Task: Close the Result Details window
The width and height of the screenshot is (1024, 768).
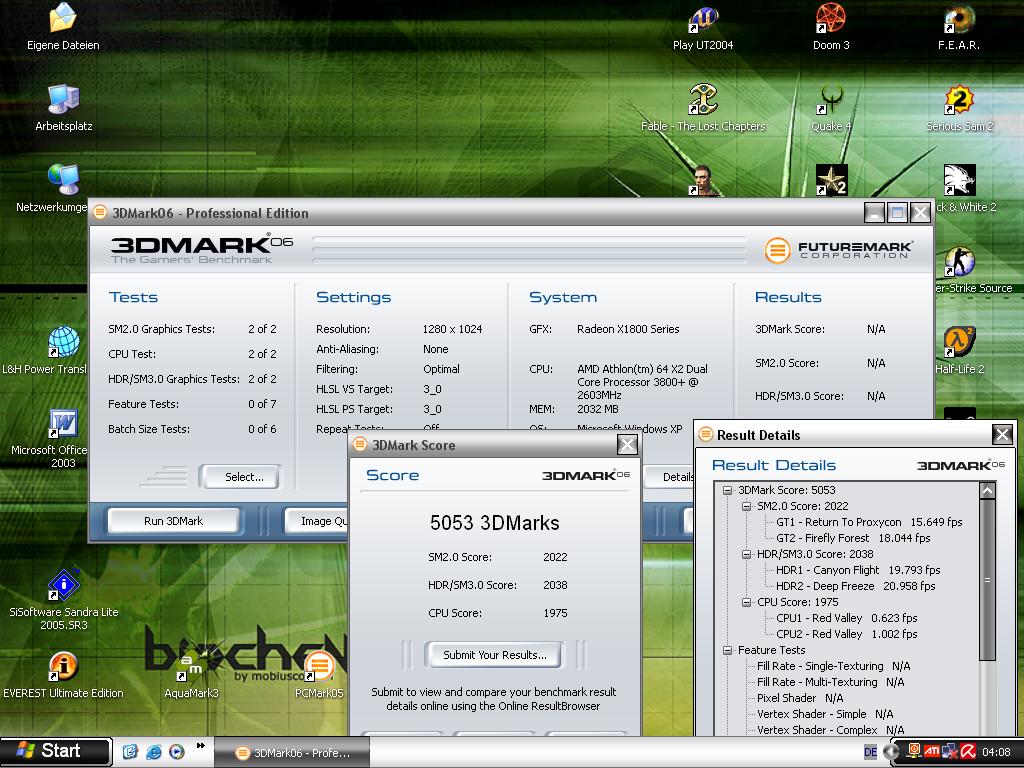Action: [x=1002, y=434]
